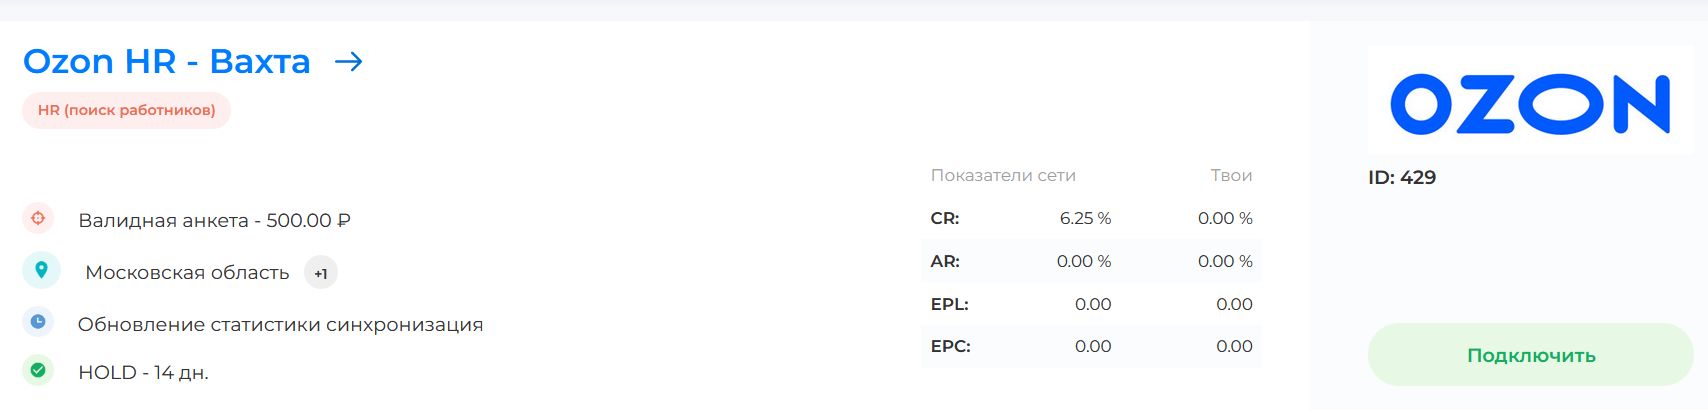The height and width of the screenshot is (410, 1708).
Task: Click the target icon next to Валидная анкета
Action: point(38,218)
